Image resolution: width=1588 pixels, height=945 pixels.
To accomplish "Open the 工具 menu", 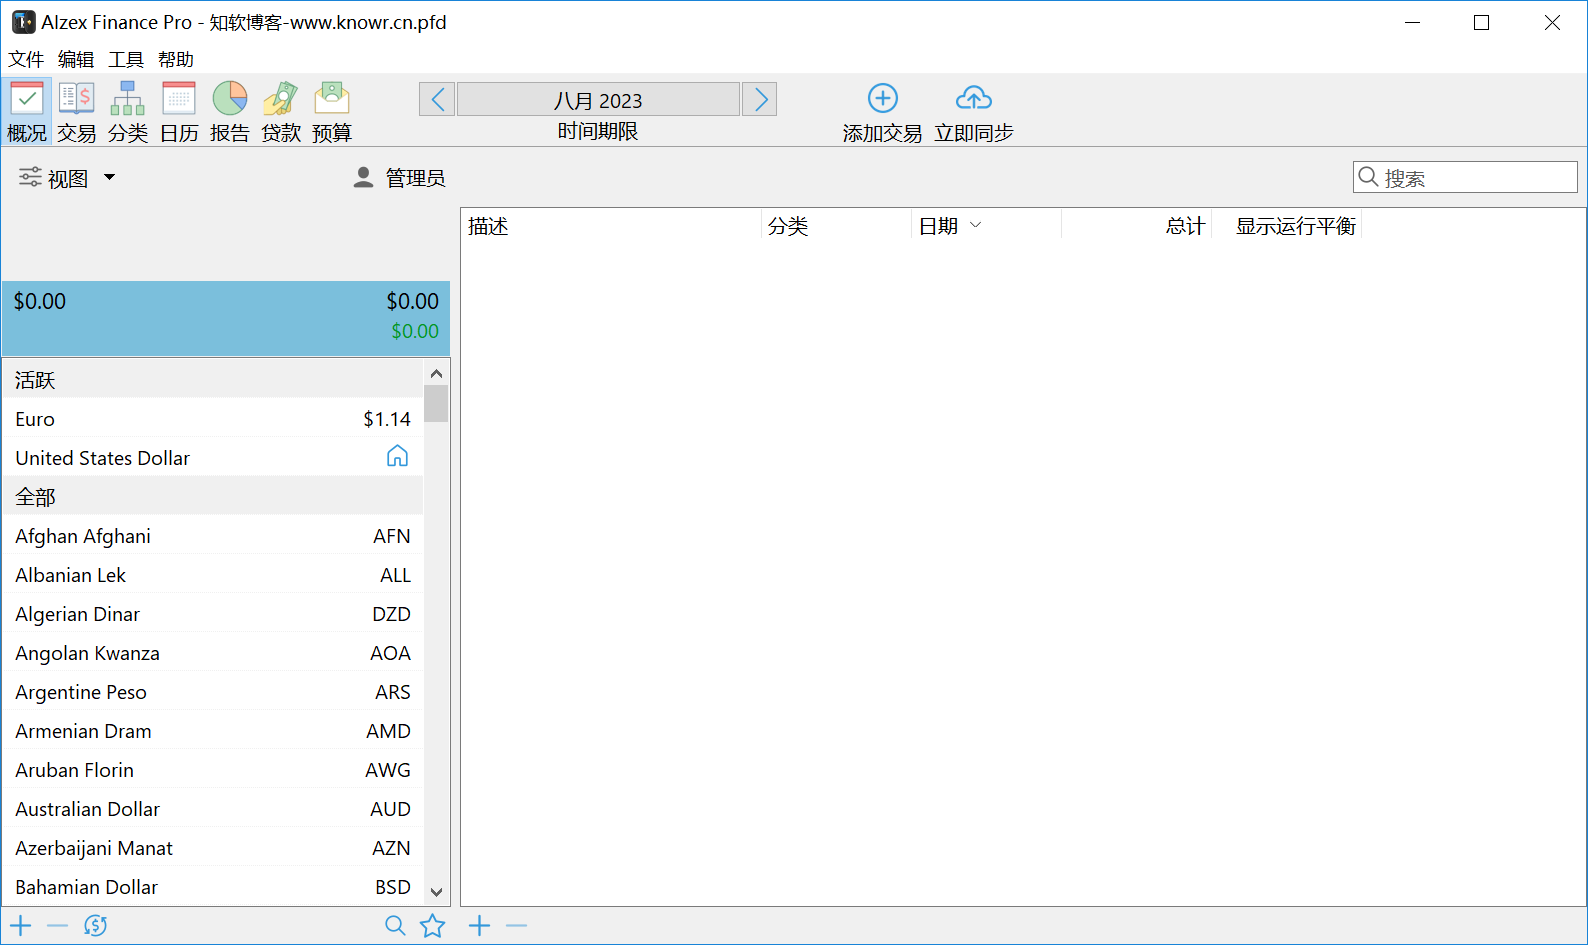I will [126, 59].
